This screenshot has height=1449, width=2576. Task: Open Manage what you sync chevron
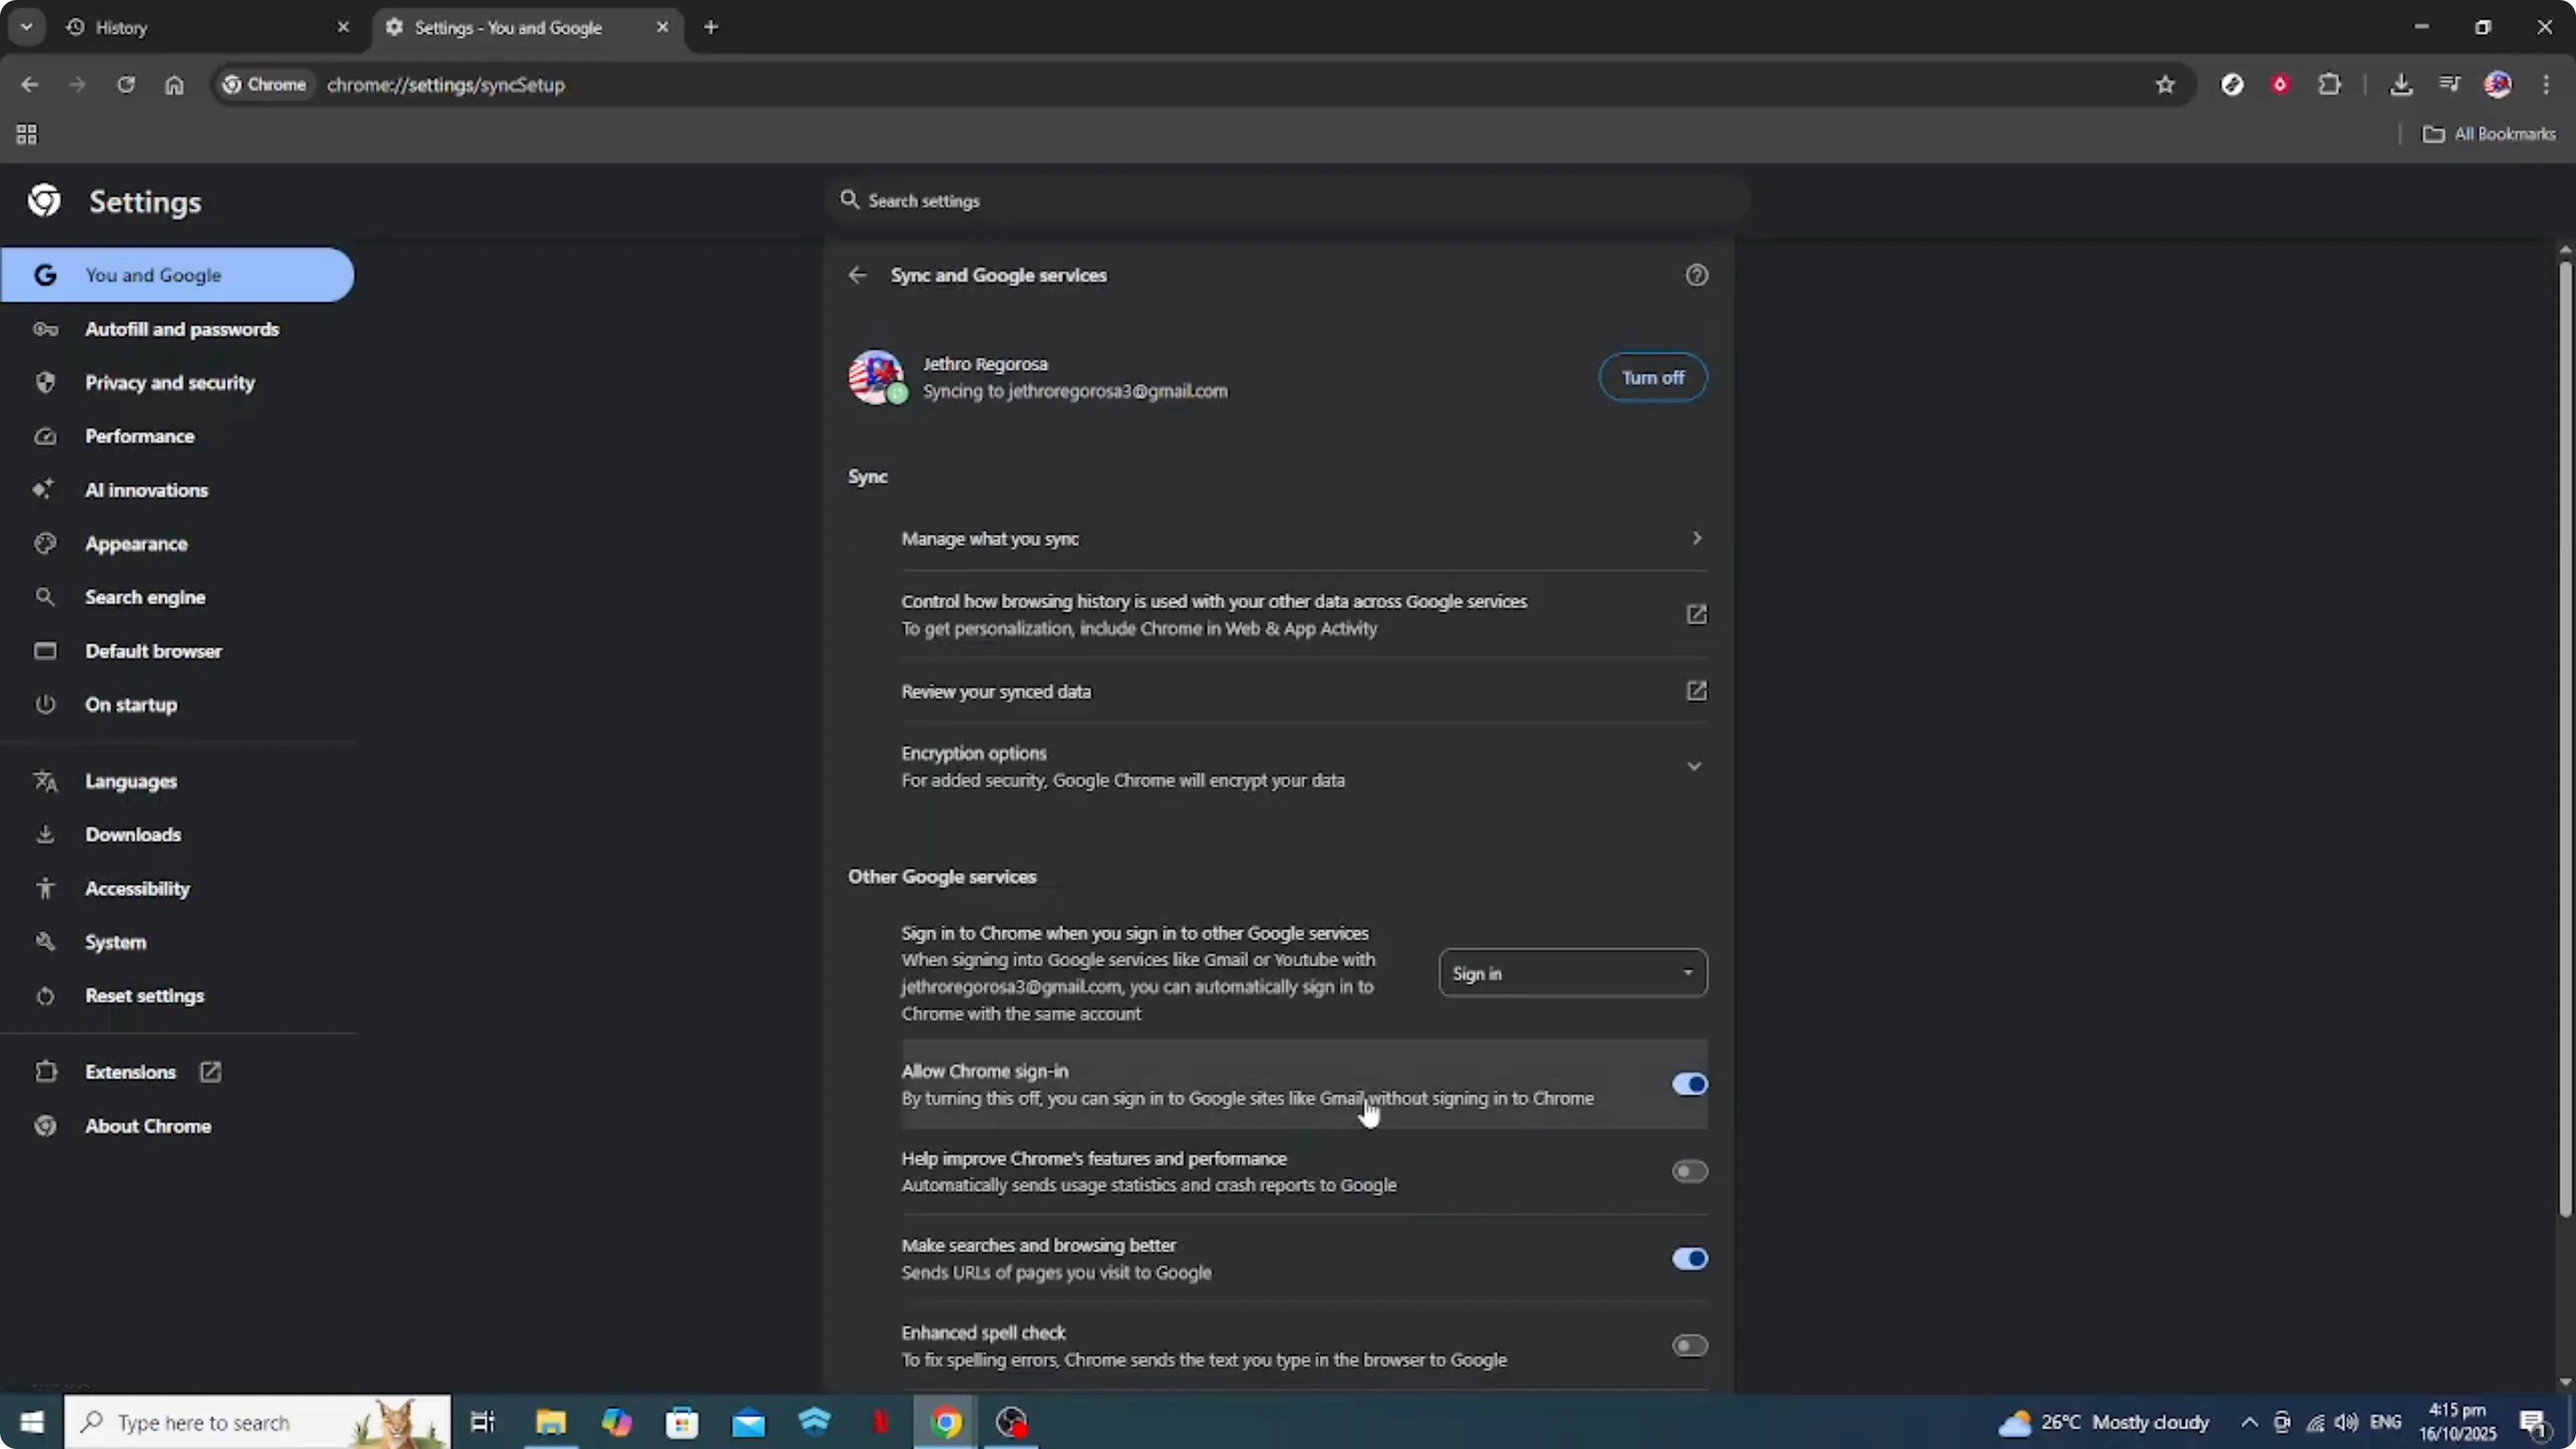coord(1696,539)
